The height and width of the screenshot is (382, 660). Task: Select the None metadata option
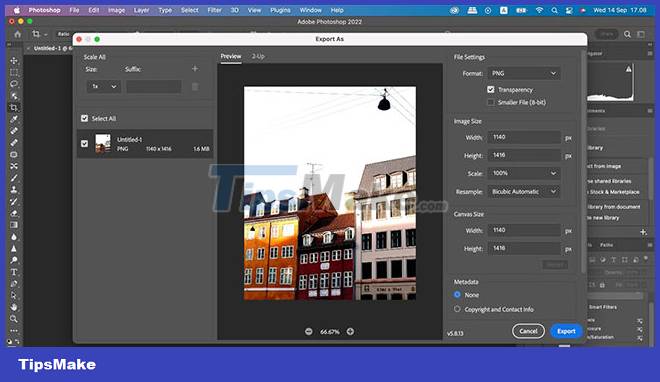[x=457, y=295]
